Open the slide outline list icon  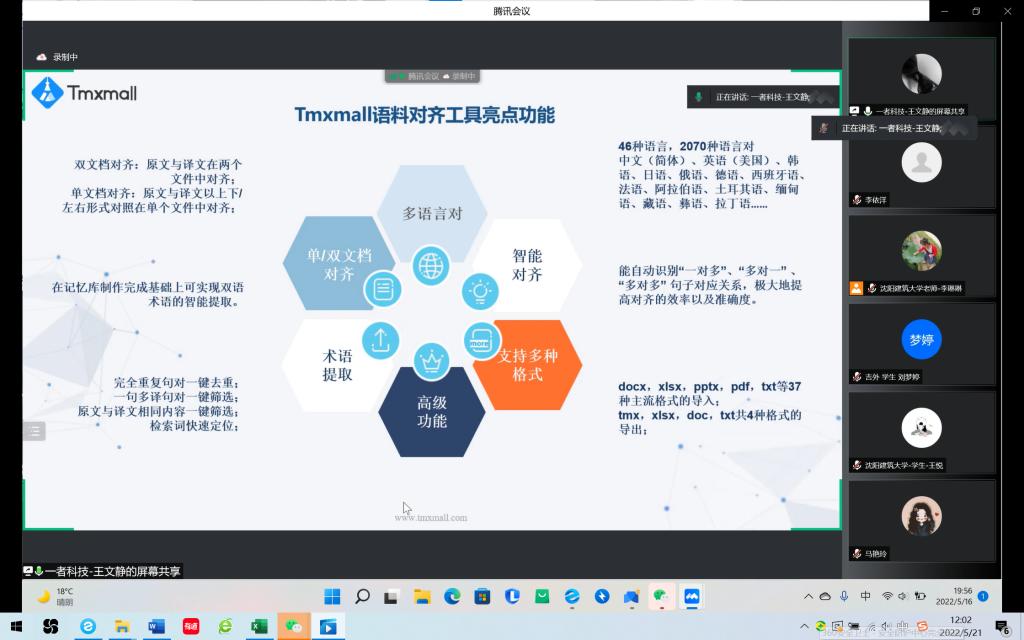coord(35,431)
